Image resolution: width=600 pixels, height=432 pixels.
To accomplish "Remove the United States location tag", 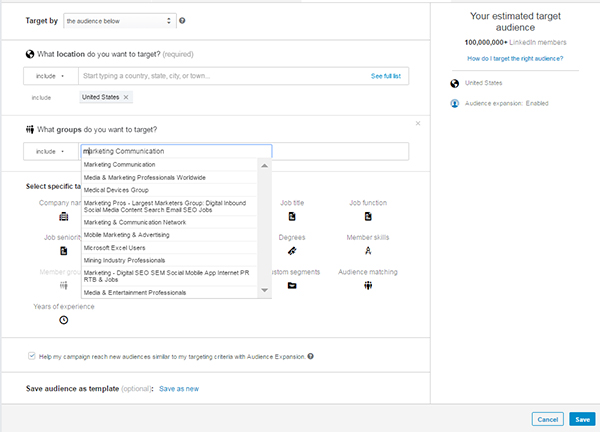I will coord(126,97).
